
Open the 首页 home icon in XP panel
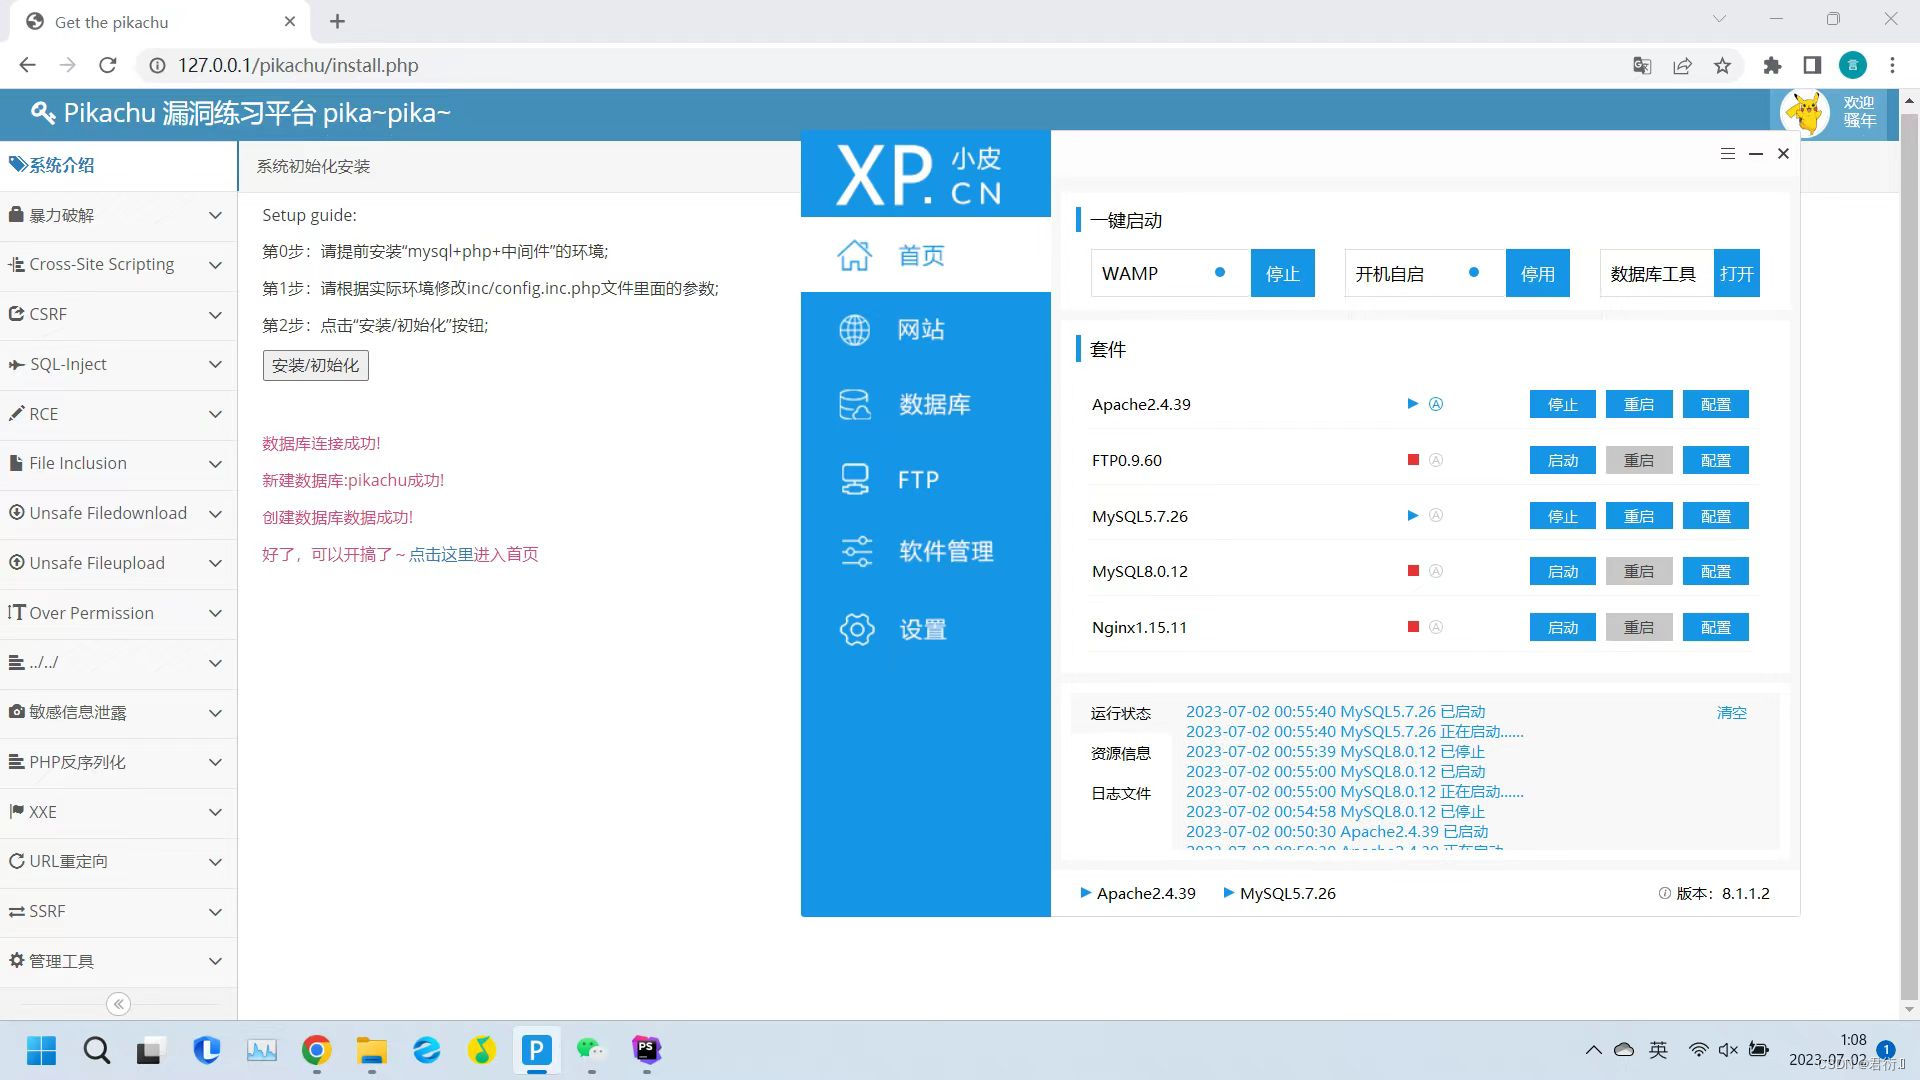click(x=854, y=255)
